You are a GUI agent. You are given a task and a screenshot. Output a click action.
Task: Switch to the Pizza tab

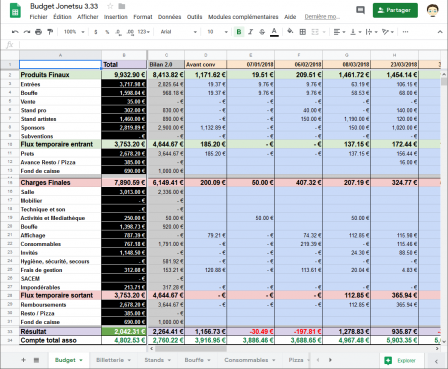pos(296,360)
